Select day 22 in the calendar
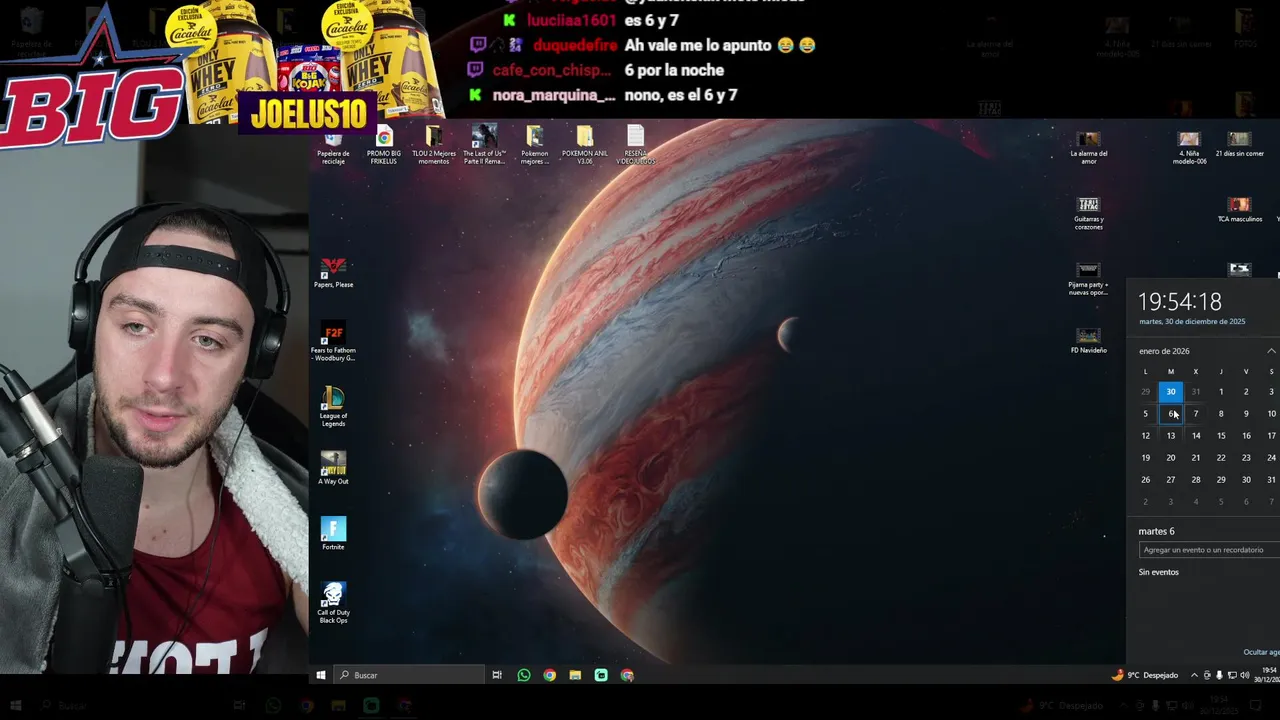1280x720 pixels. point(1221,458)
